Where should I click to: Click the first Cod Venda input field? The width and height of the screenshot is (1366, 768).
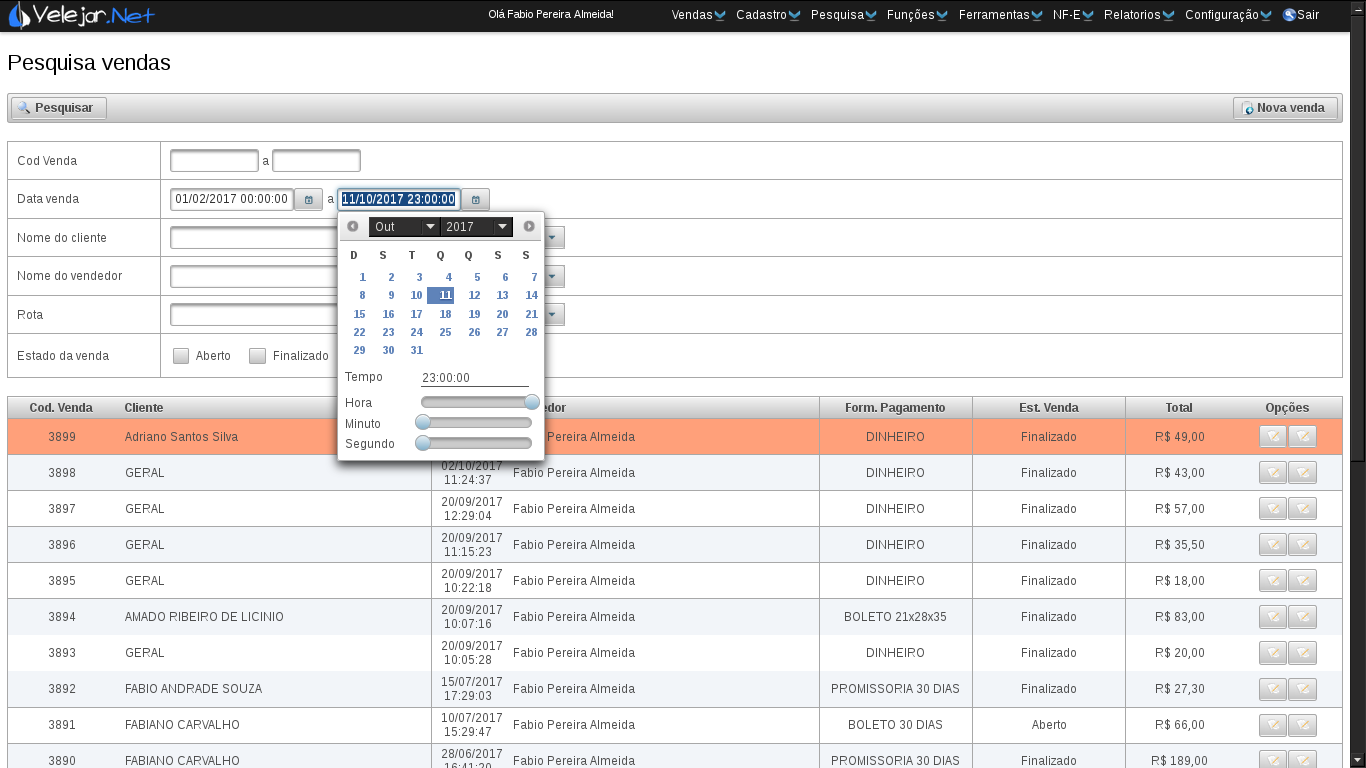tap(214, 161)
